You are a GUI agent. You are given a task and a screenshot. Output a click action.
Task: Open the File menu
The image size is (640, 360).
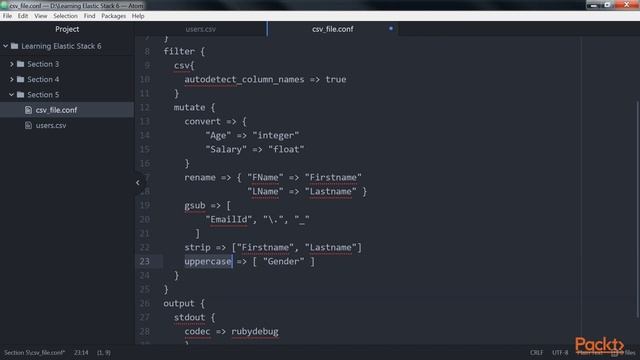click(x=7, y=16)
